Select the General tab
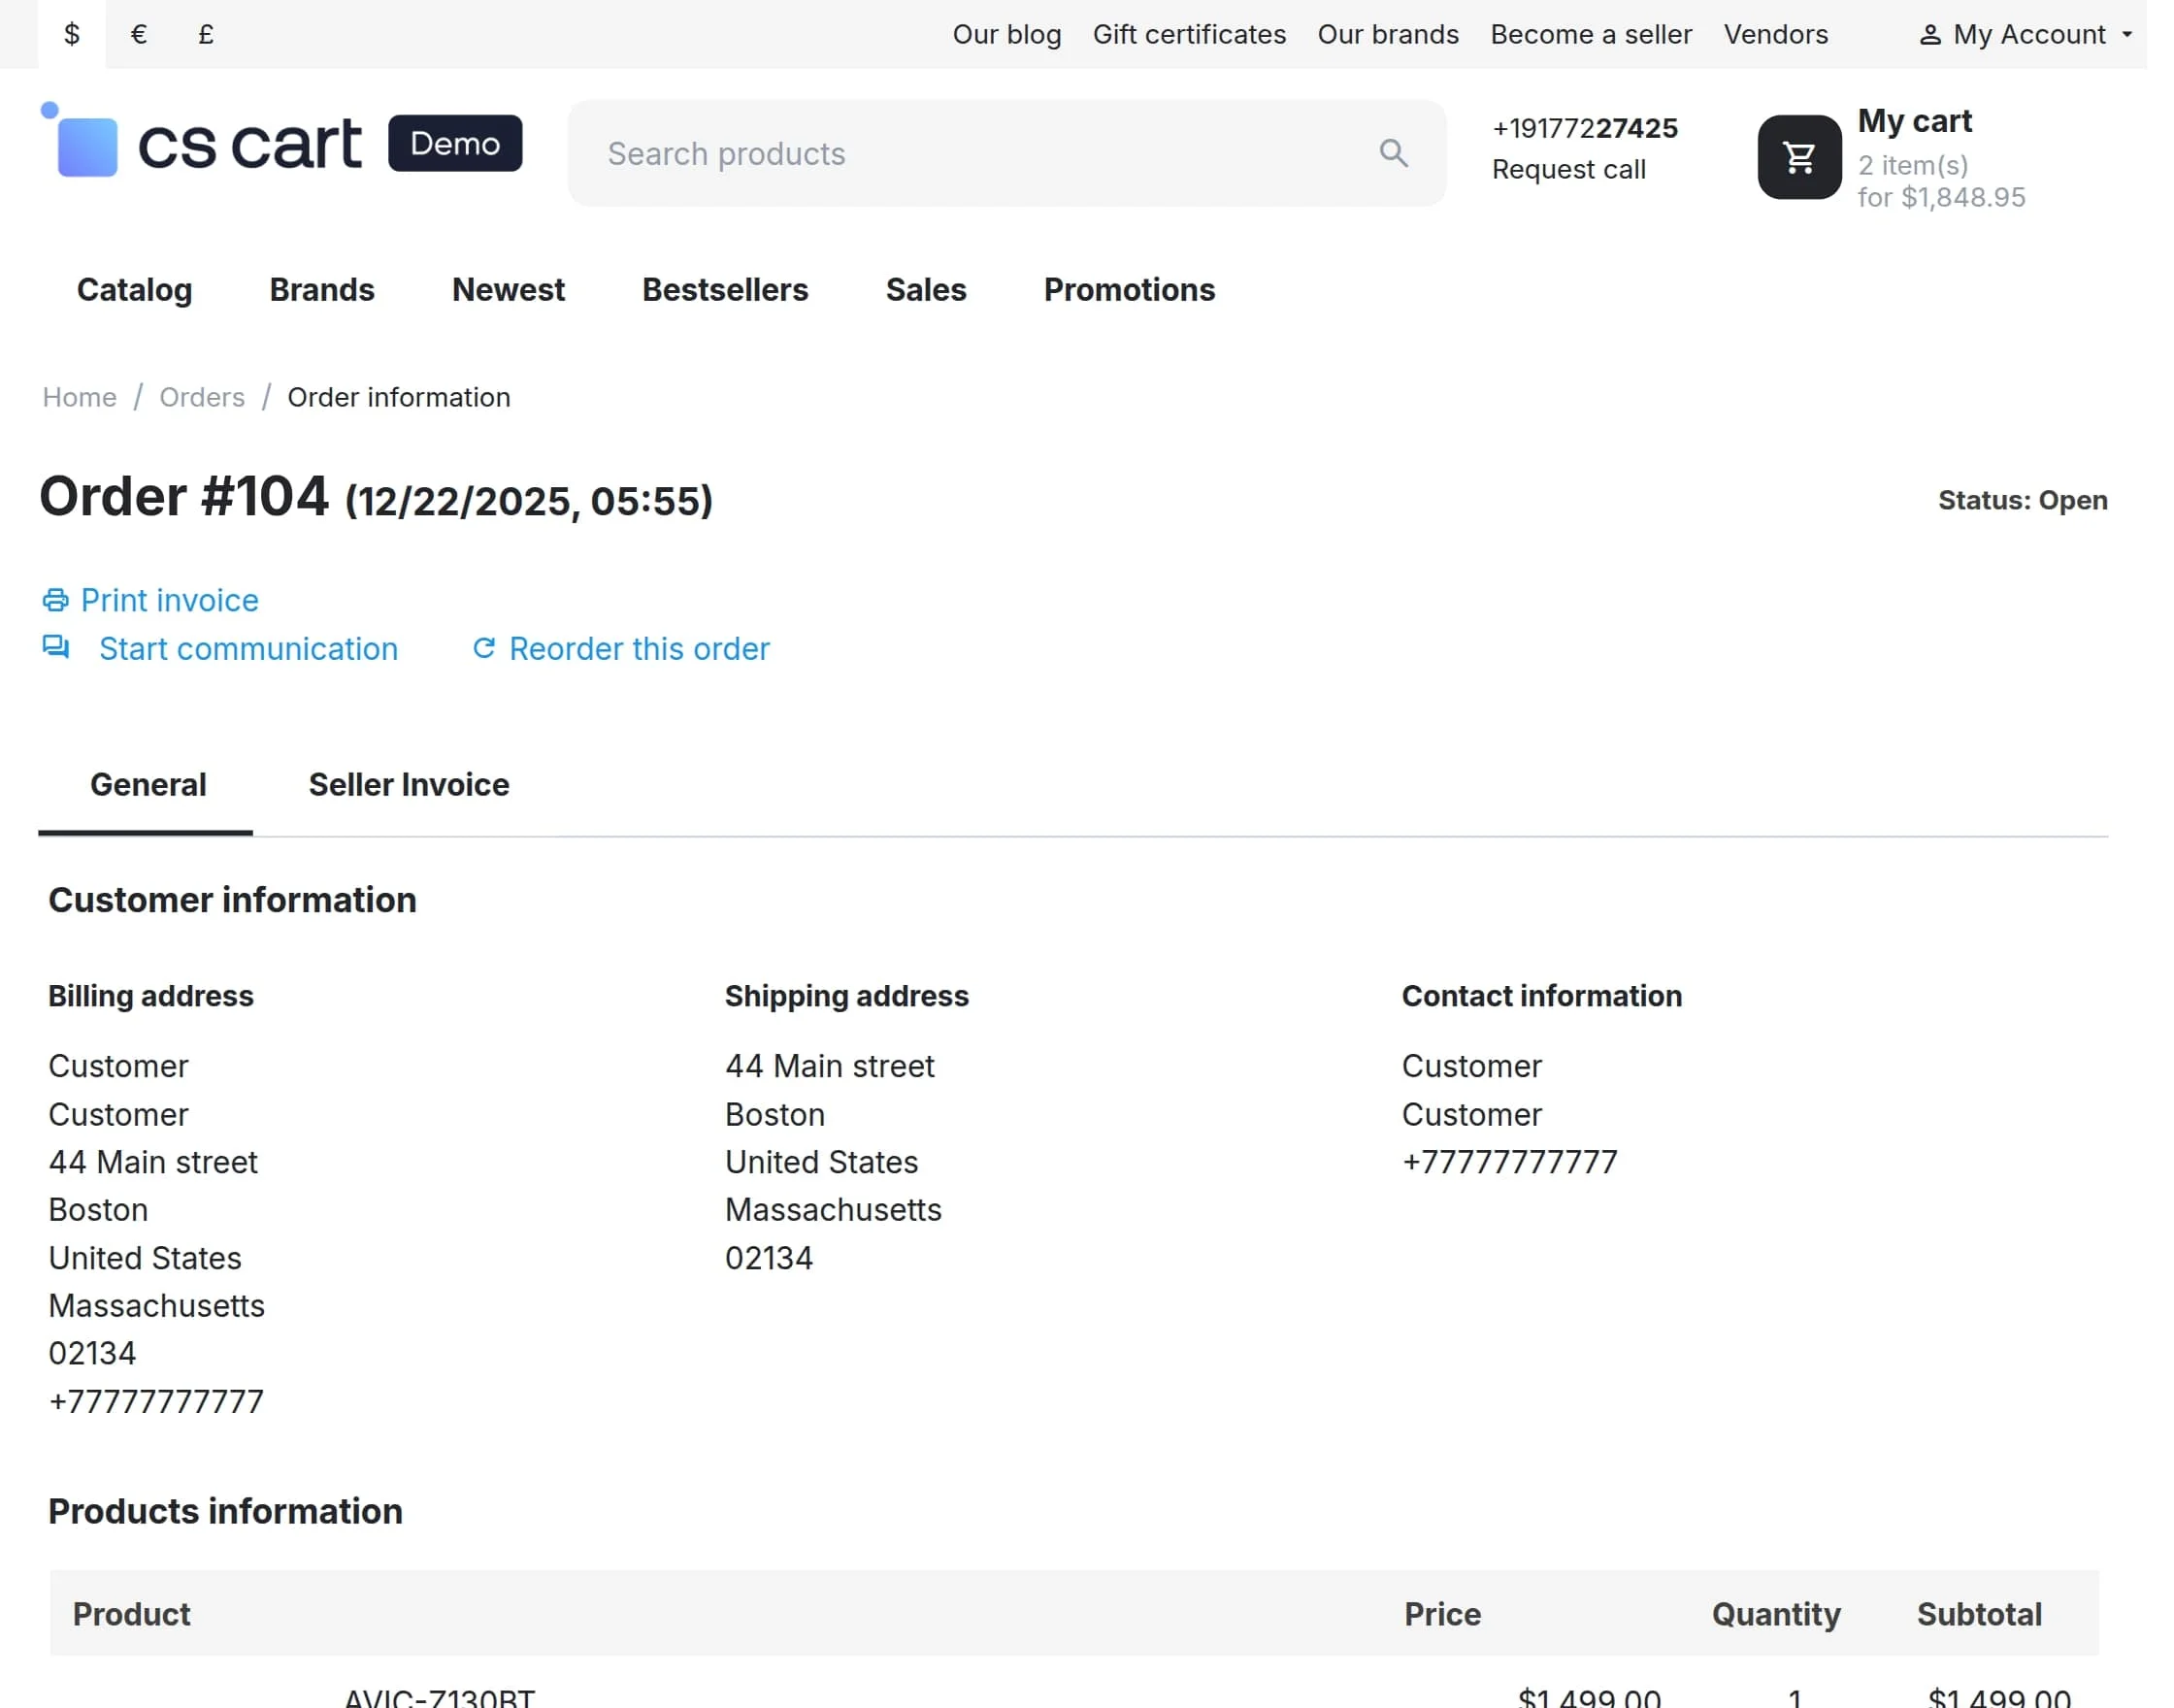The height and width of the screenshot is (1708, 2174). pyautogui.click(x=148, y=785)
